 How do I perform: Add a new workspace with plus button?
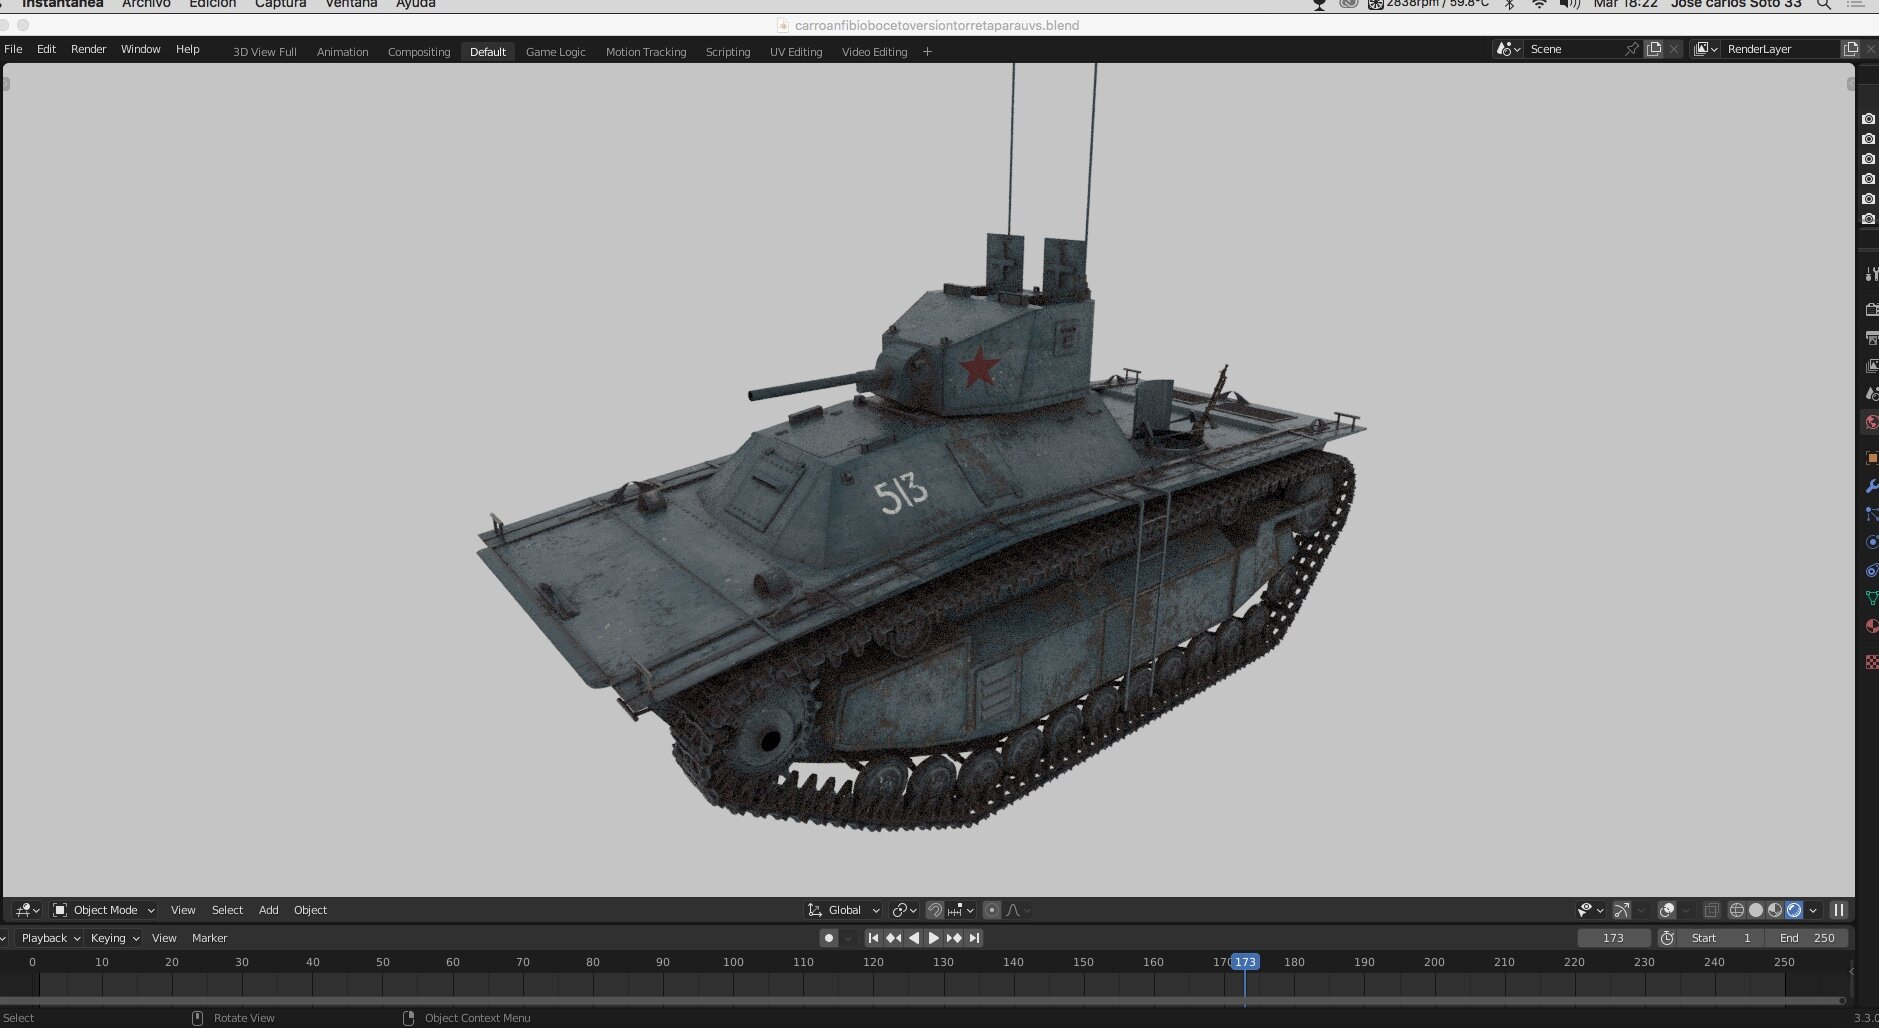coord(927,52)
